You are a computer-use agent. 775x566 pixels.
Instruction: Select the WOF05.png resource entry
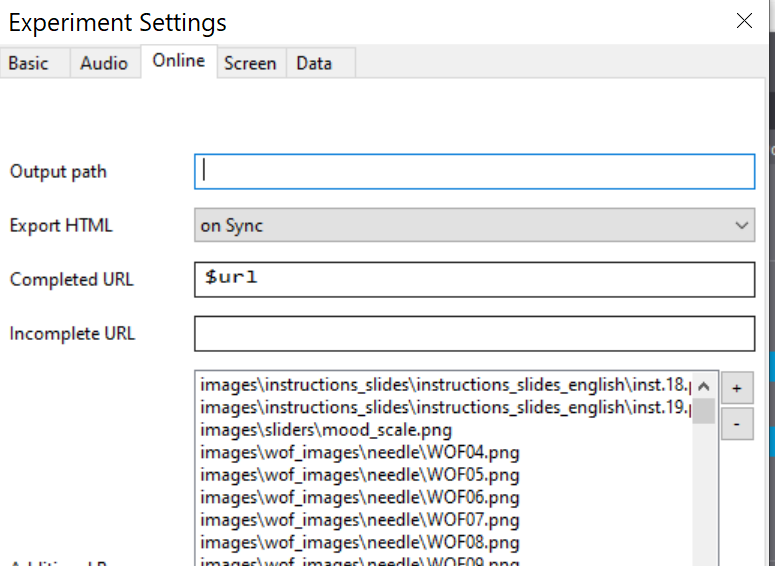pyautogui.click(x=360, y=475)
